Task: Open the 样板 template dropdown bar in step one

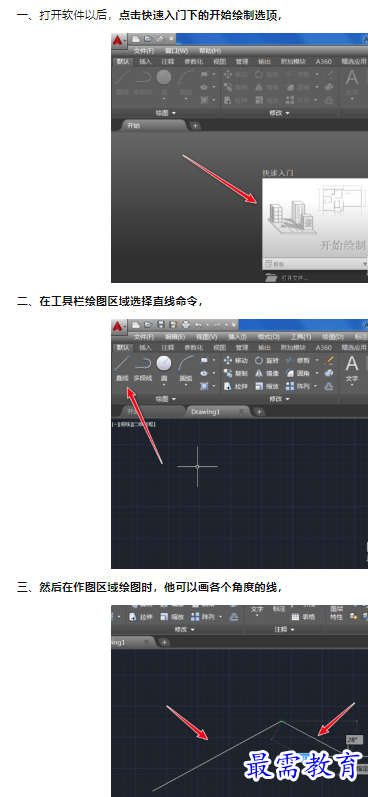Action: pos(315,264)
